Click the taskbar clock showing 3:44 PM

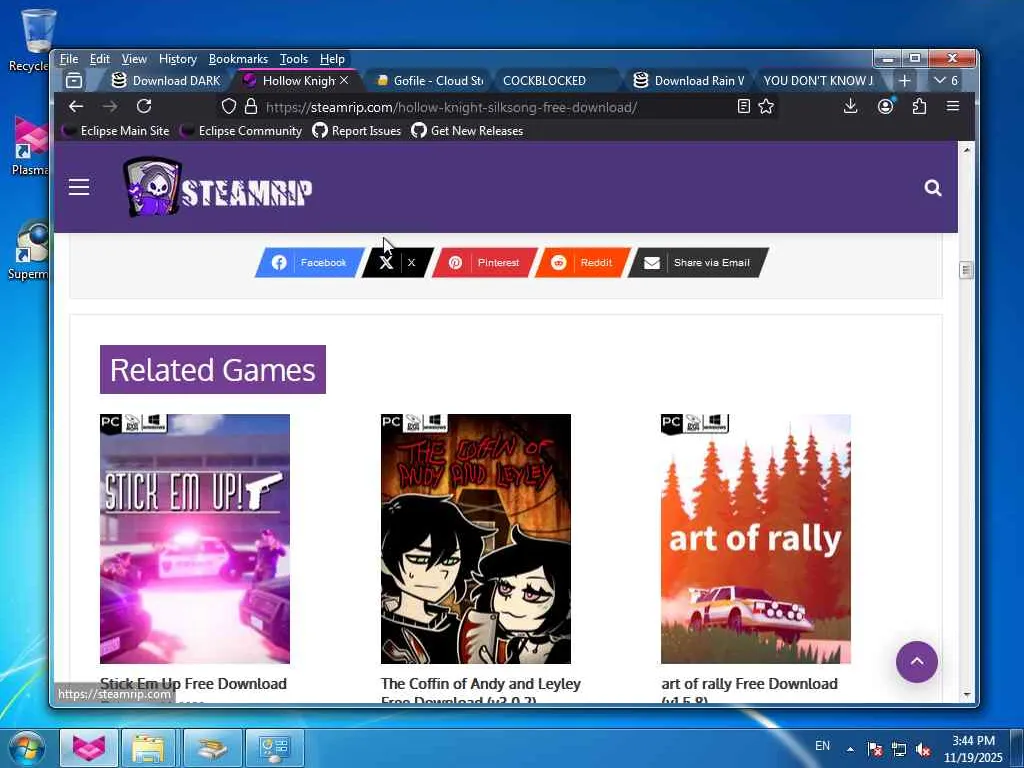coord(973,749)
